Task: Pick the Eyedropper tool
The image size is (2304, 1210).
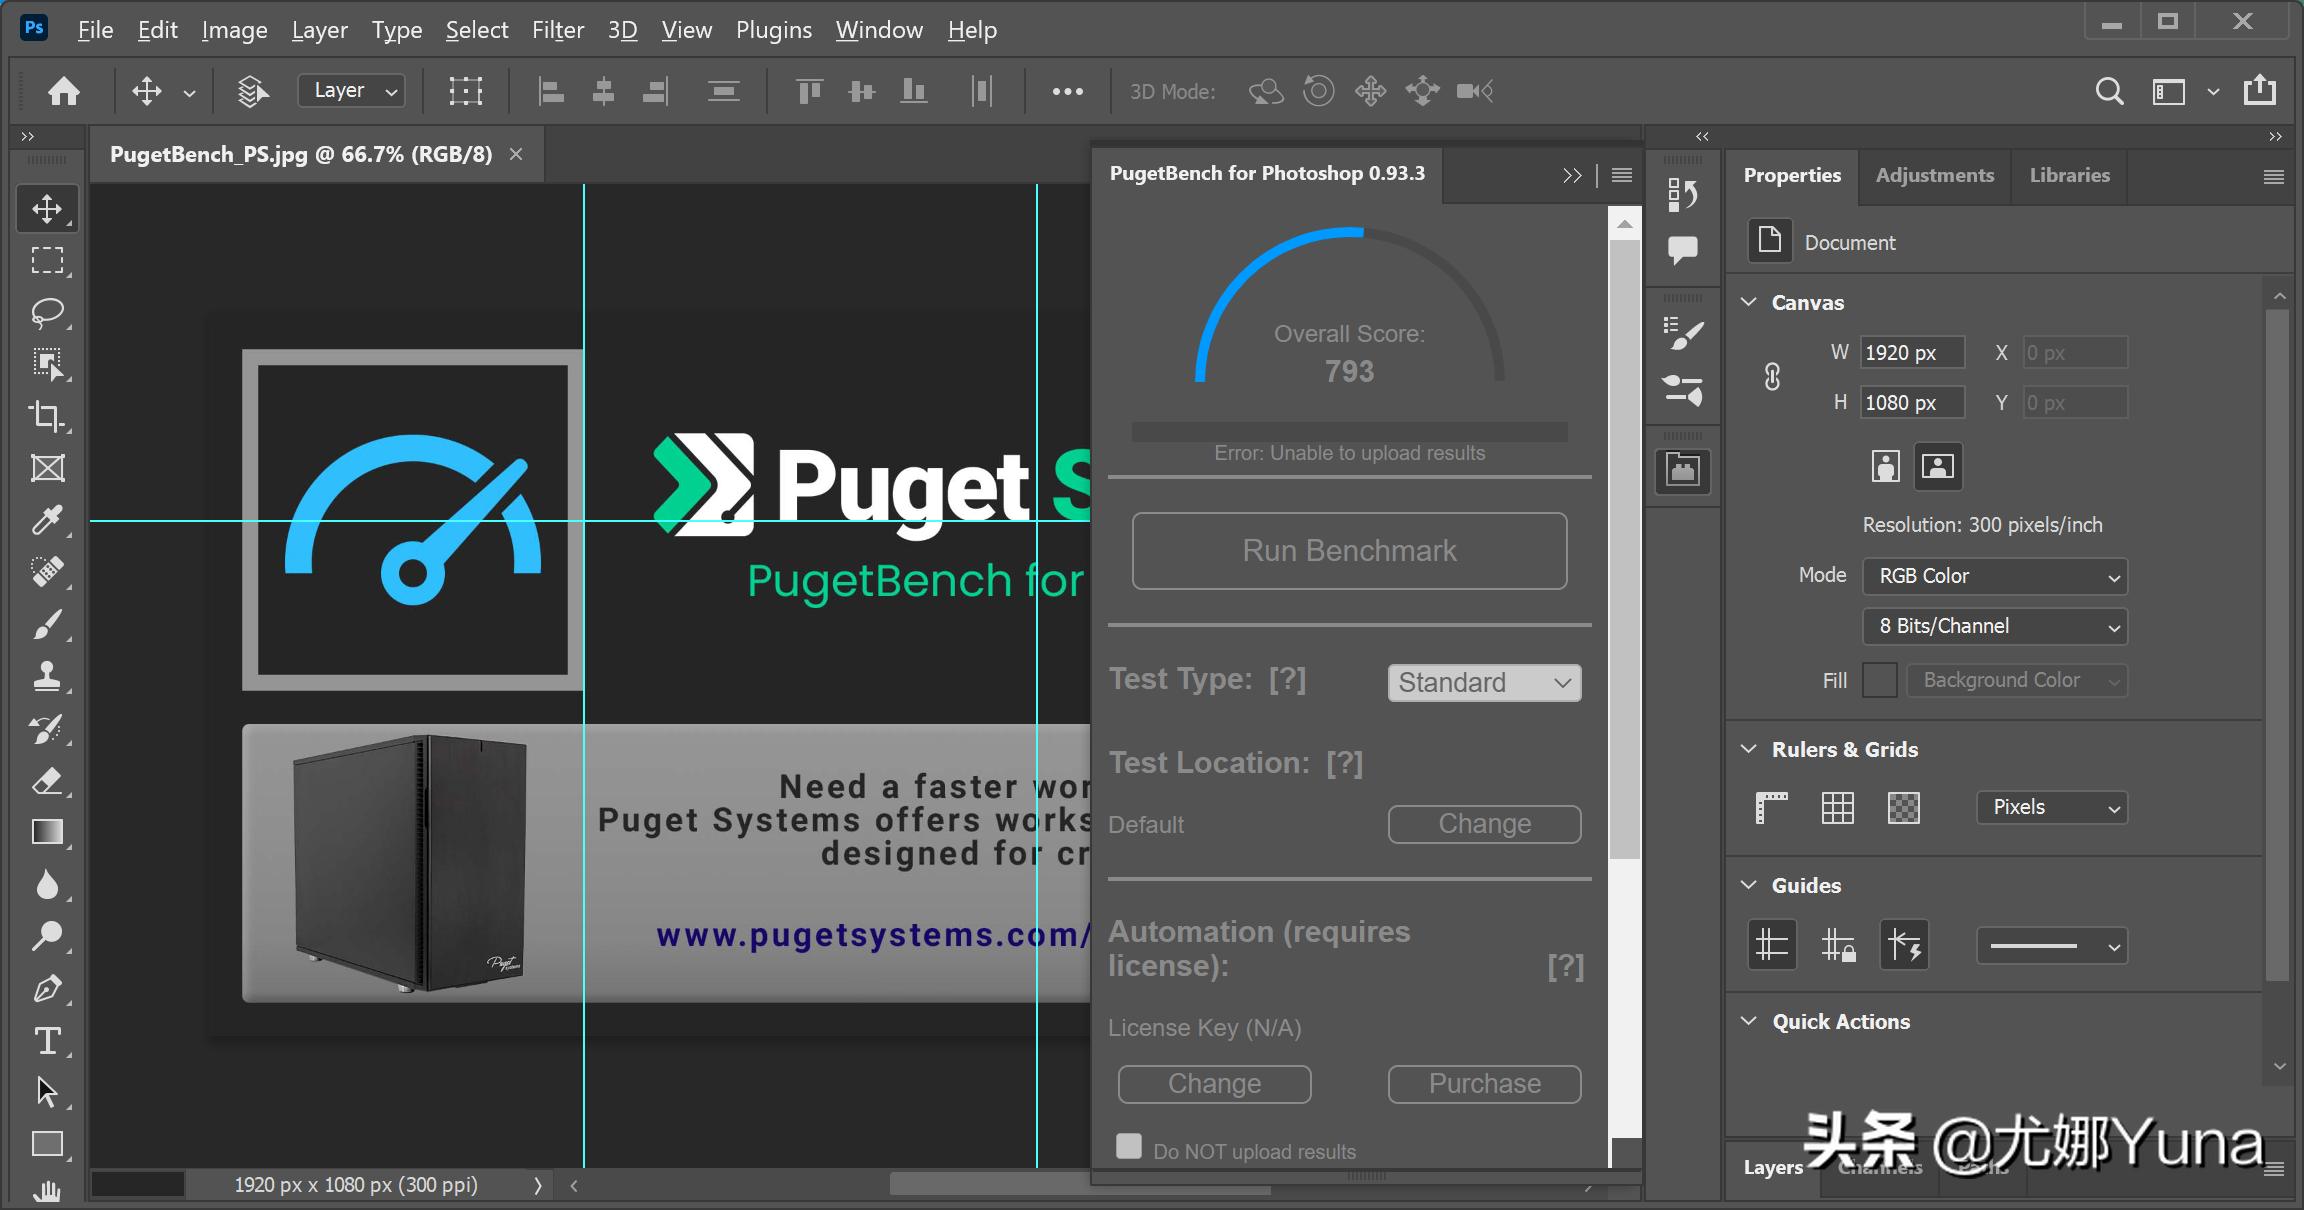Action: click(x=47, y=520)
